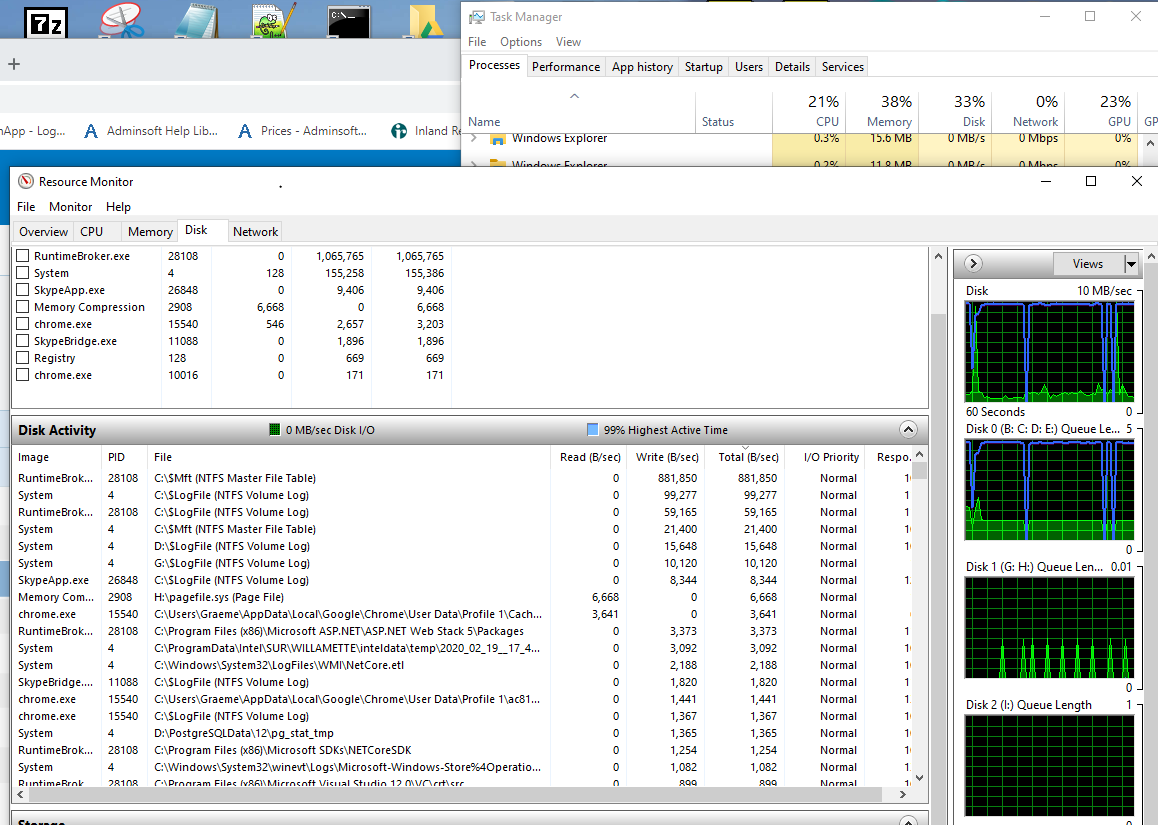Sort by the Write (B/sec) column header
Image resolution: width=1158 pixels, height=825 pixels.
666,457
